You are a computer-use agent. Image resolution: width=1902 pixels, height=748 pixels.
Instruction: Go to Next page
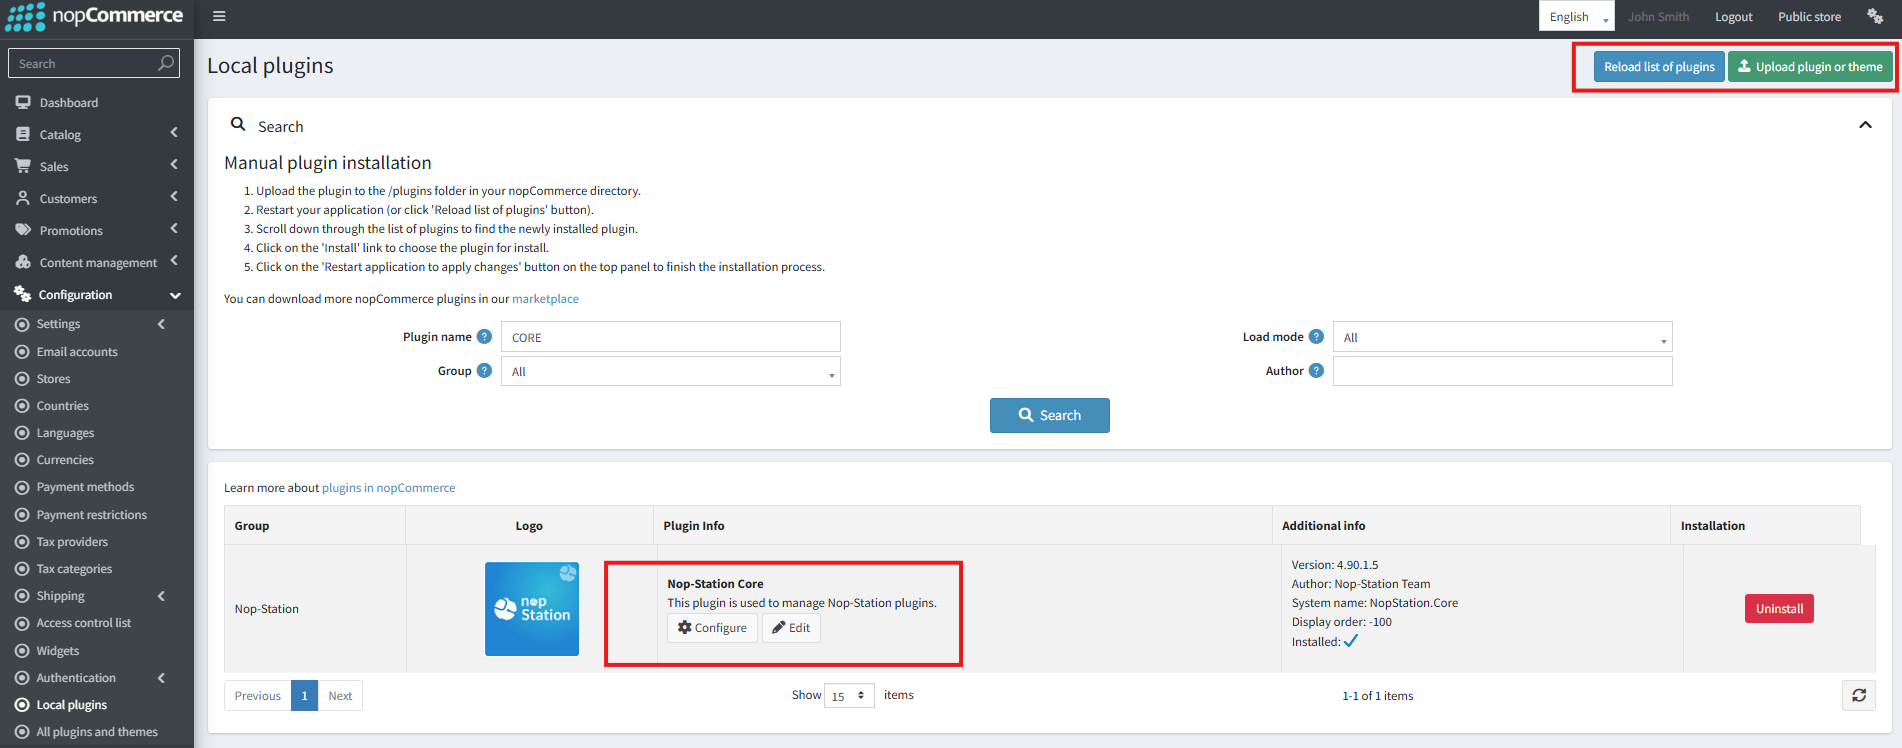coord(340,696)
